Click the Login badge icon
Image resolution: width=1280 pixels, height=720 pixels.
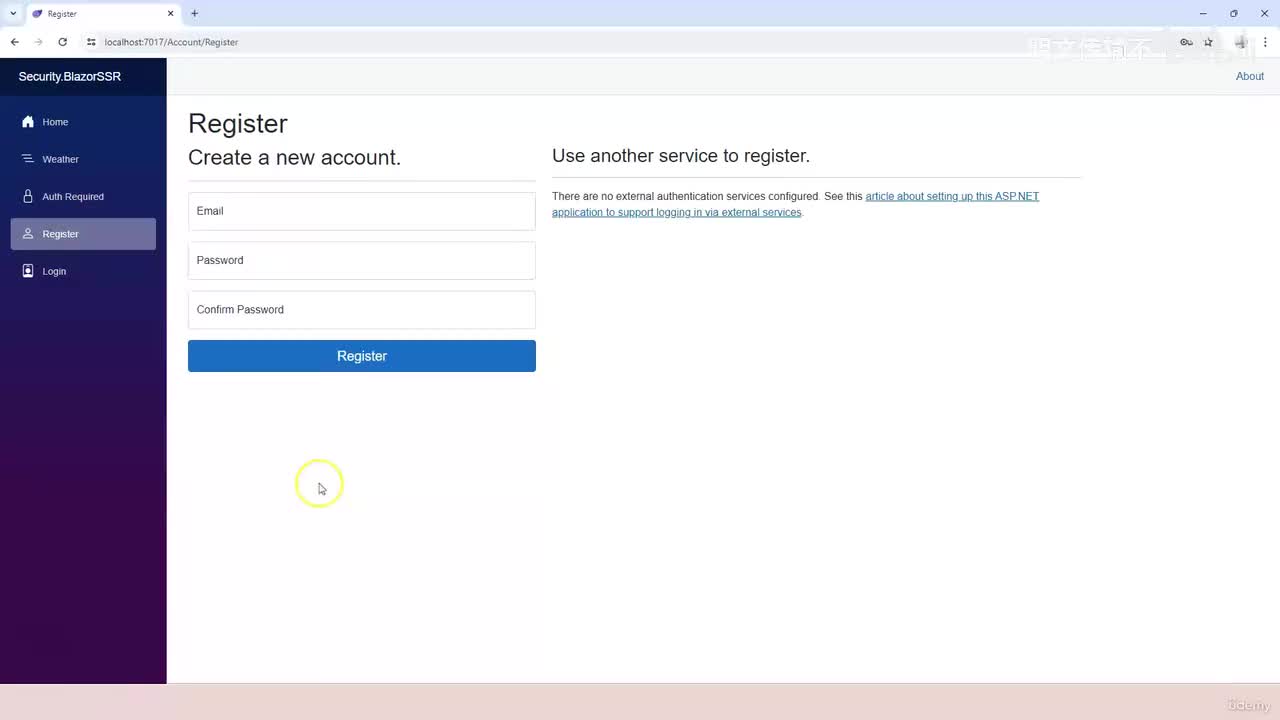pos(28,271)
